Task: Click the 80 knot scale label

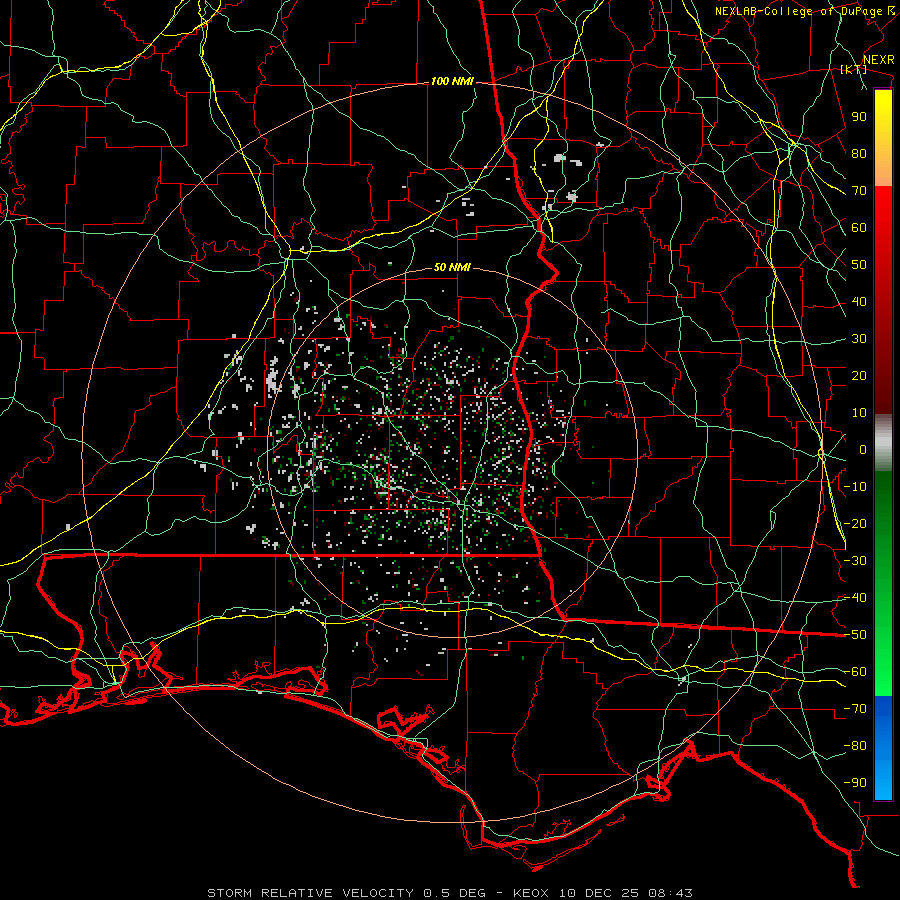Action: click(859, 154)
